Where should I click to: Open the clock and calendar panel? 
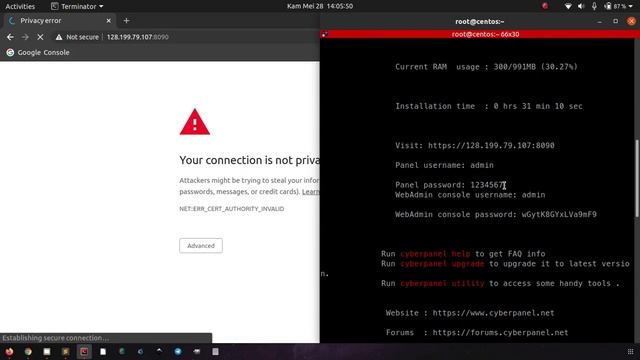(x=320, y=6)
